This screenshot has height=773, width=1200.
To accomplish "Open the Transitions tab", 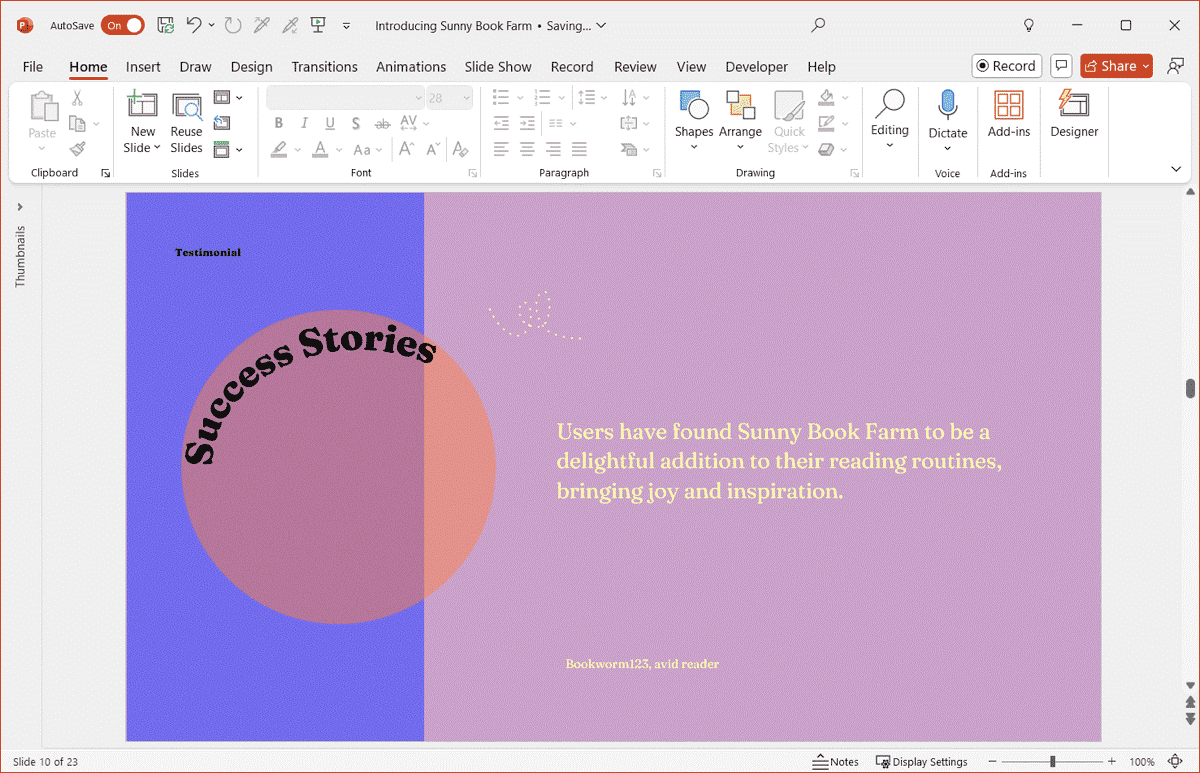I will click(324, 67).
